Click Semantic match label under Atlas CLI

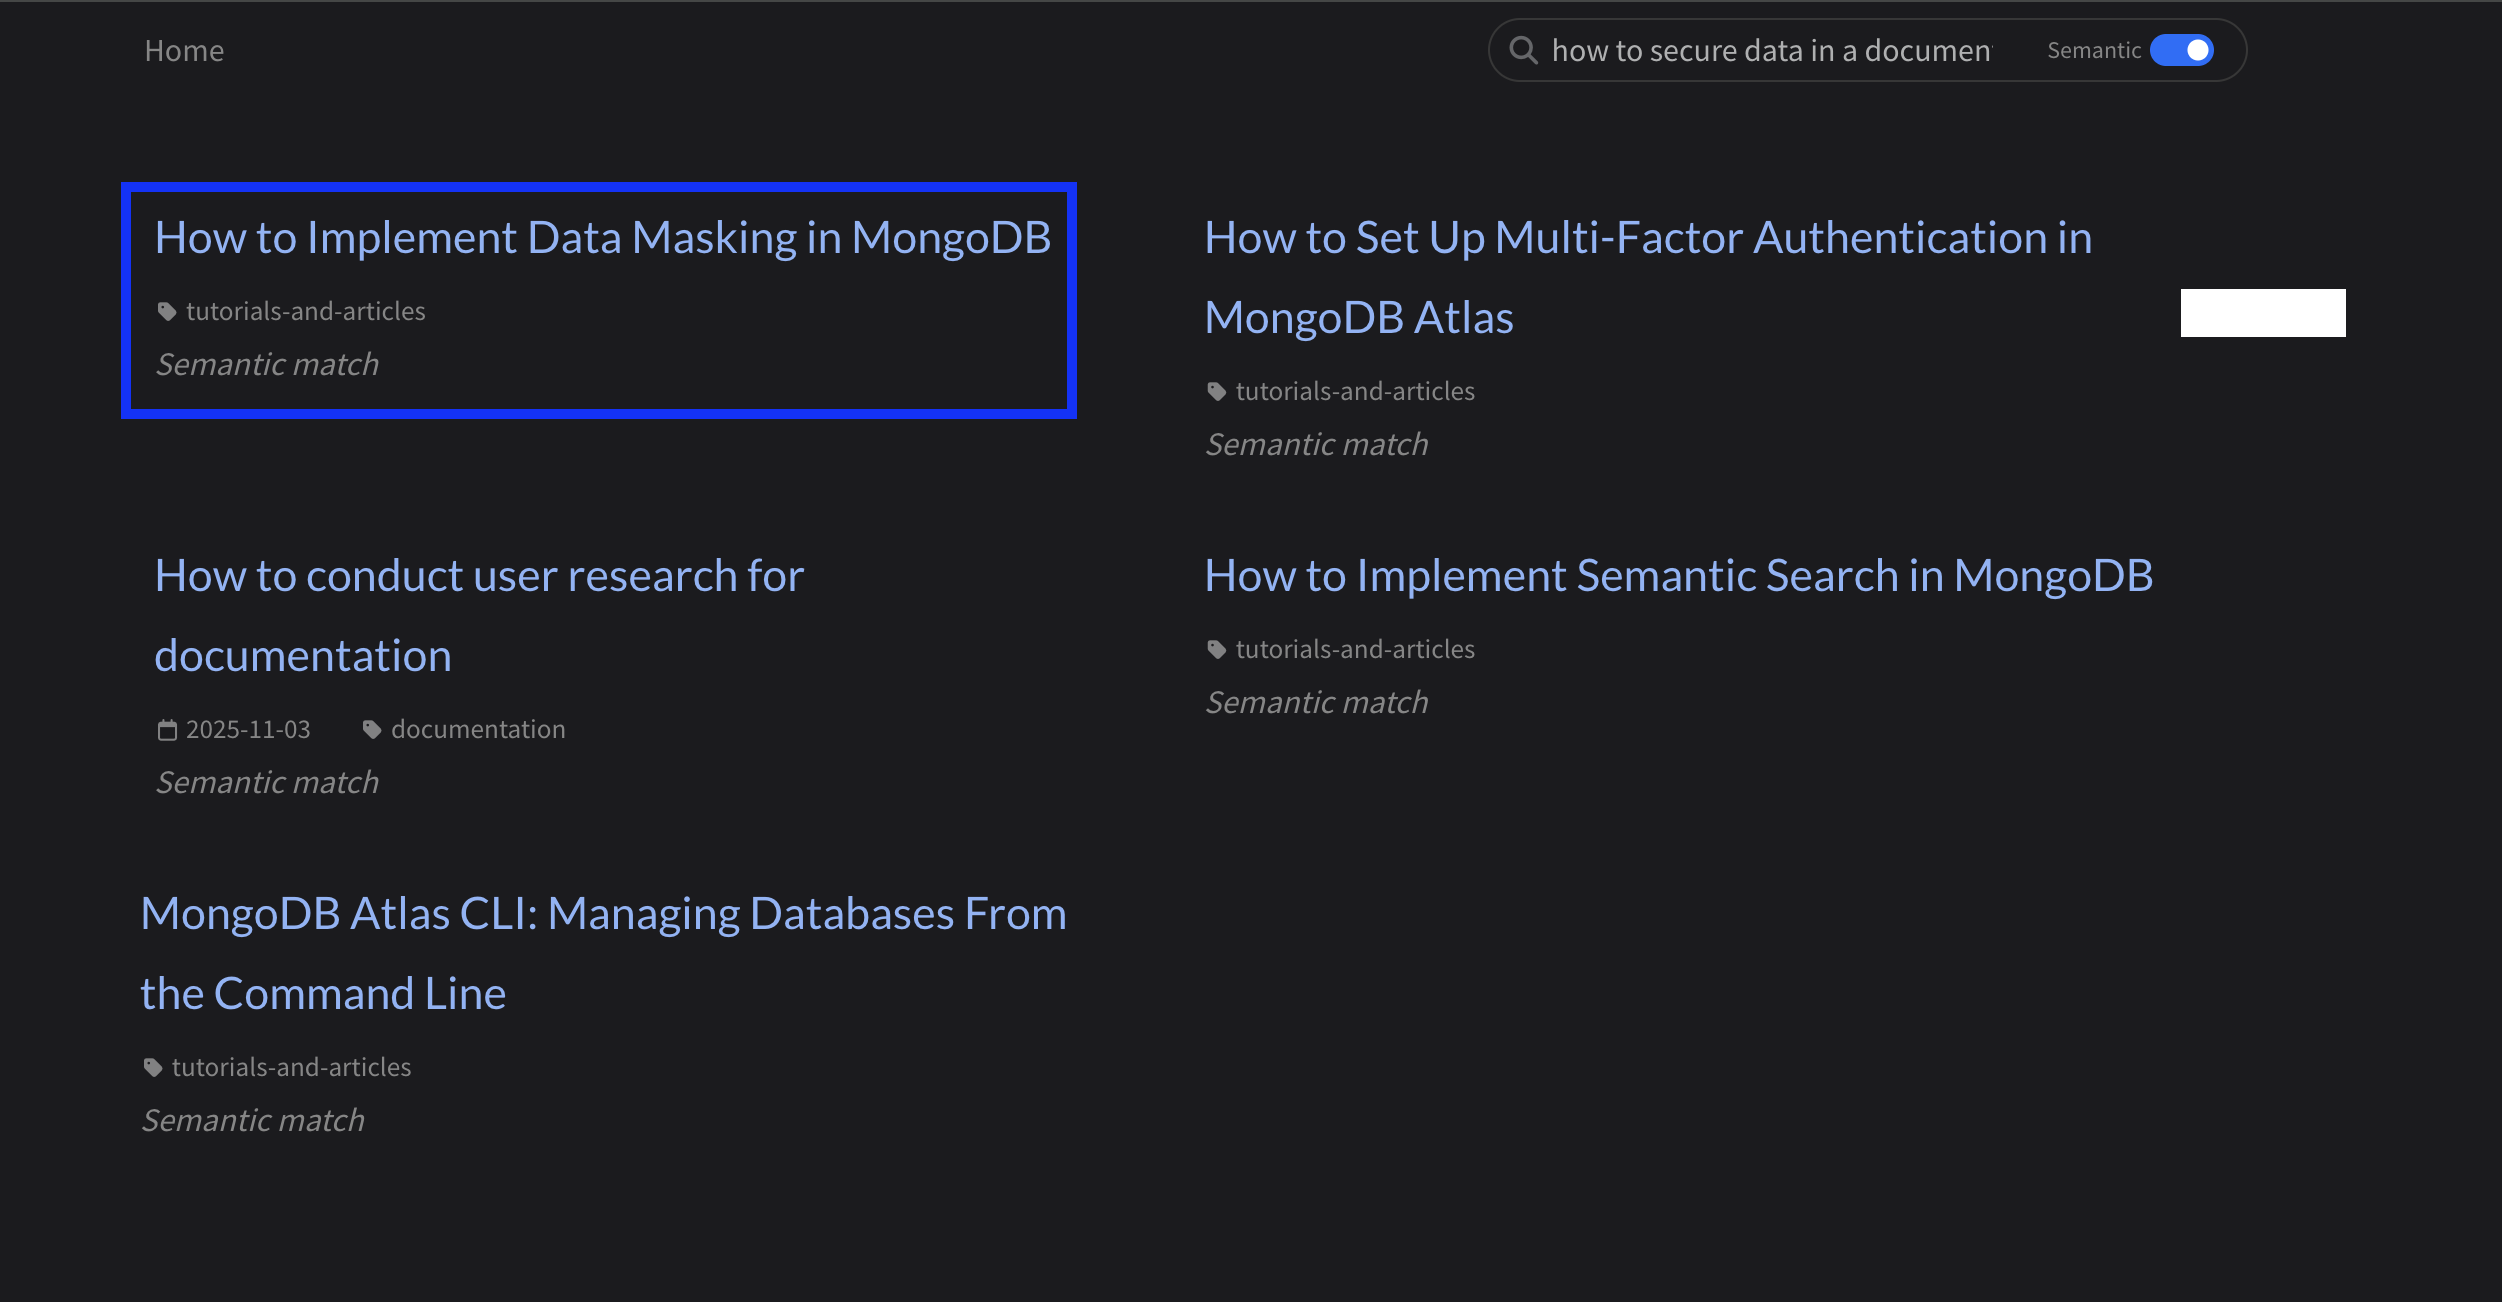coord(254,1121)
